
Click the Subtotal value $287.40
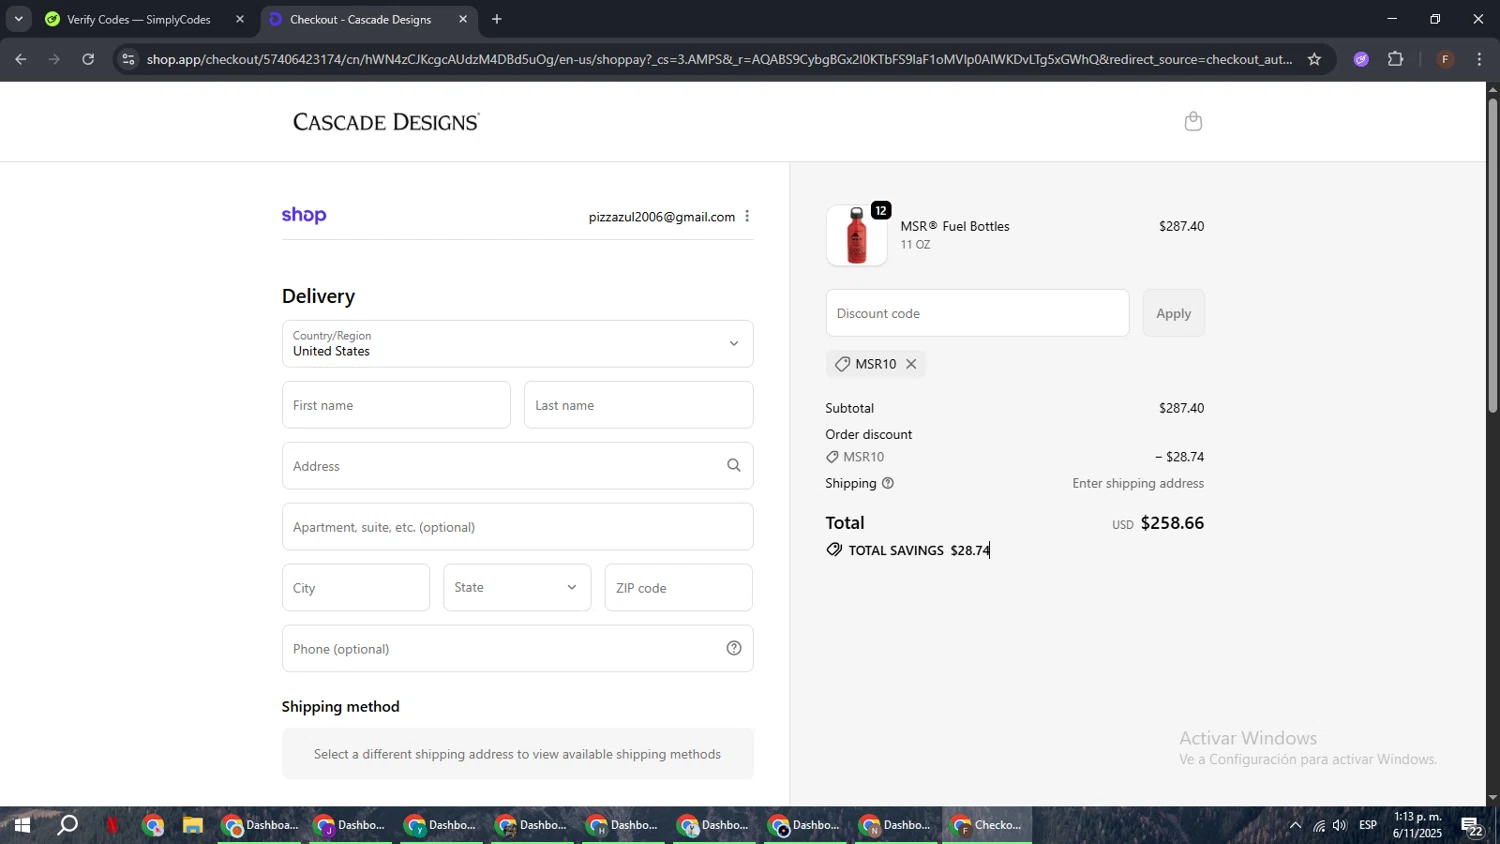pyautogui.click(x=1181, y=408)
